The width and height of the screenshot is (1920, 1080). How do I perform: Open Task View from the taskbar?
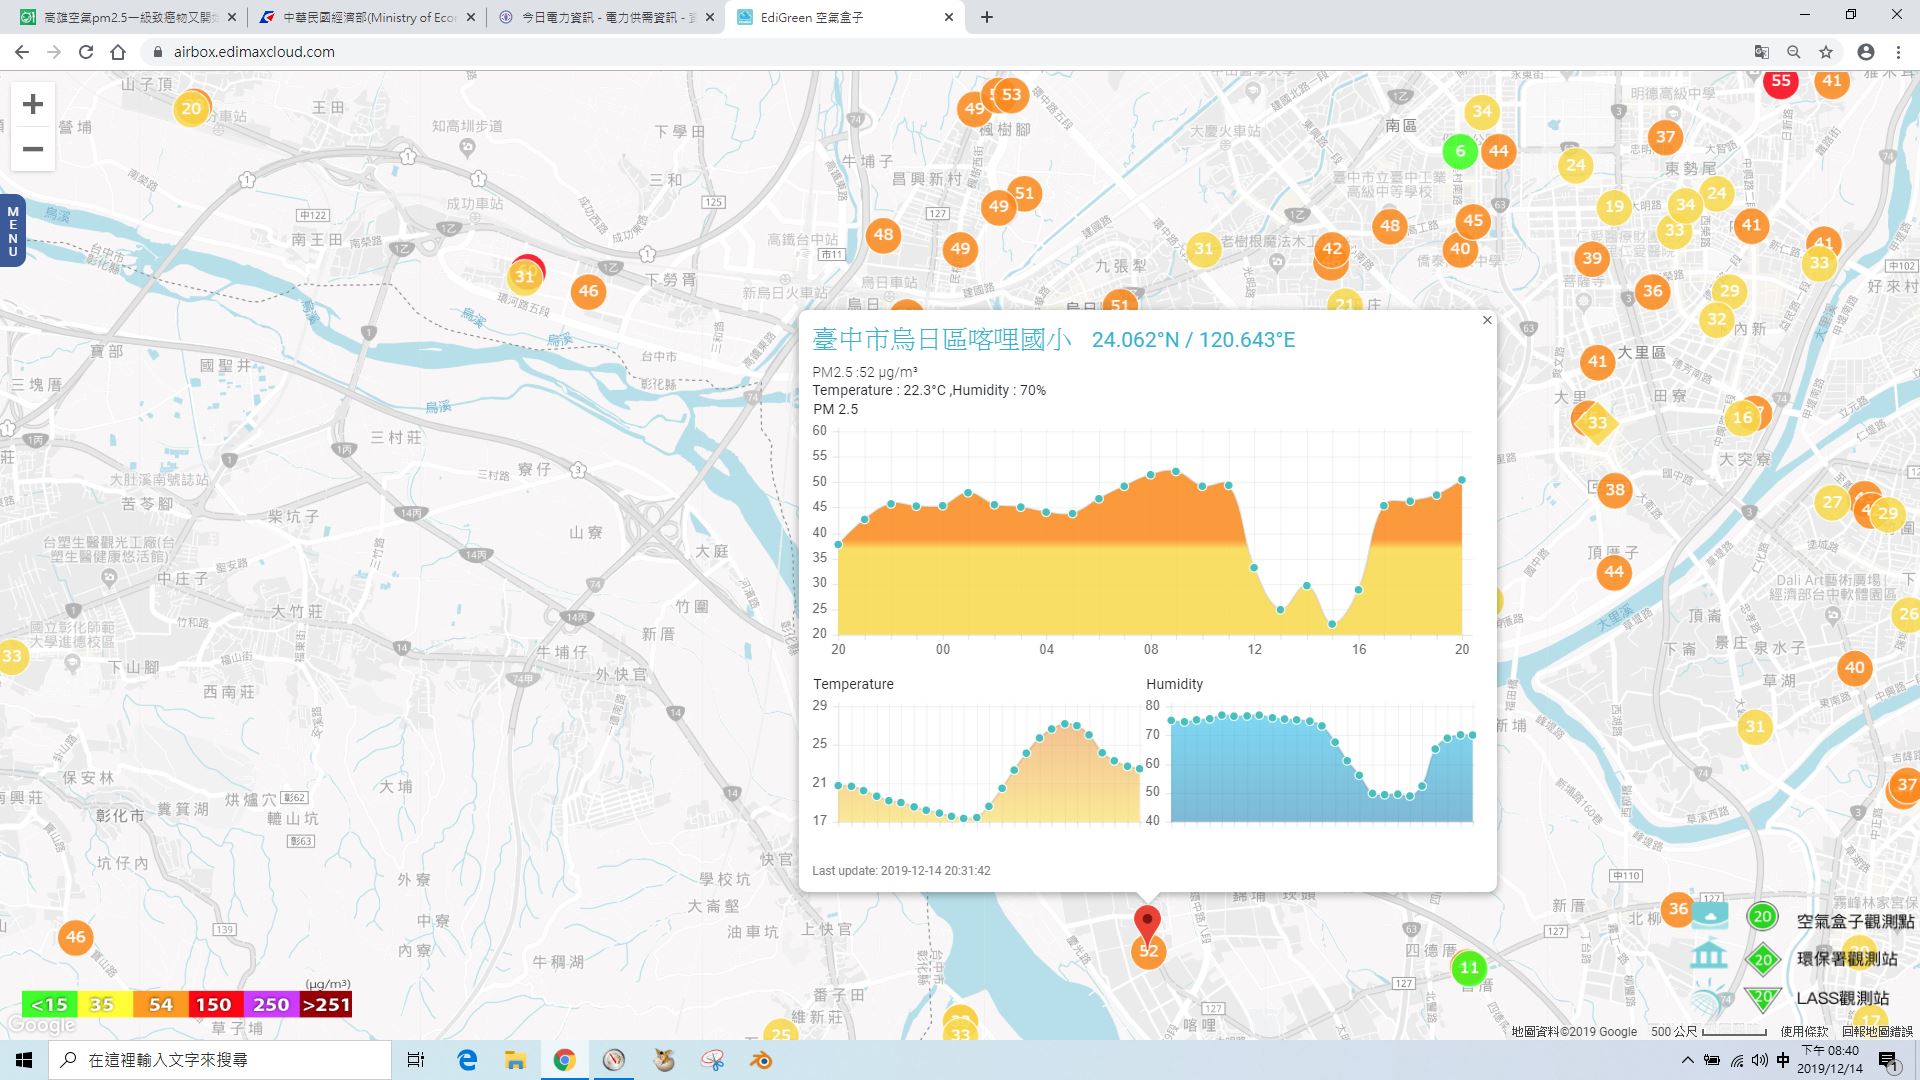(x=416, y=1060)
